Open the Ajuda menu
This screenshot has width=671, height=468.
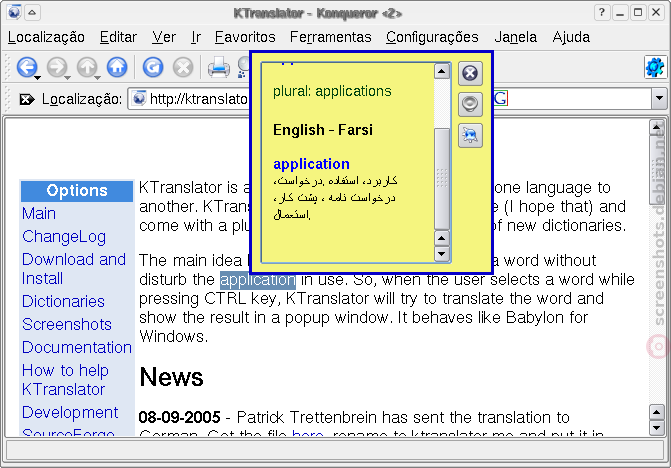[571, 37]
